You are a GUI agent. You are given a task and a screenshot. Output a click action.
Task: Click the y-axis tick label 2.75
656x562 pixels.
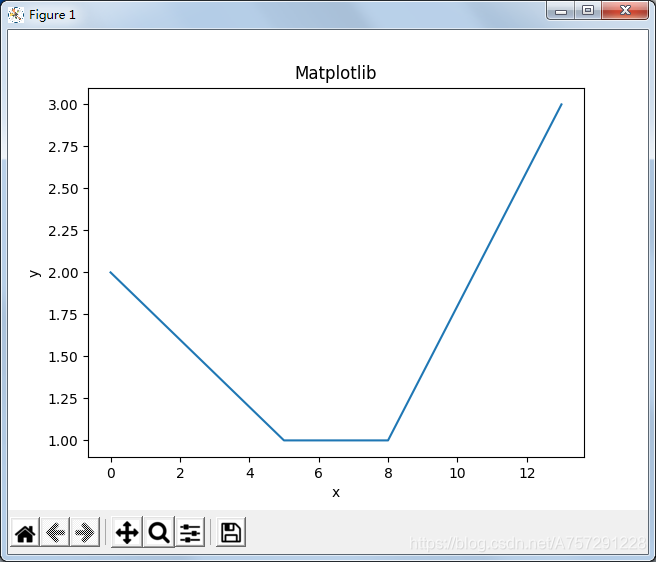[63, 147]
